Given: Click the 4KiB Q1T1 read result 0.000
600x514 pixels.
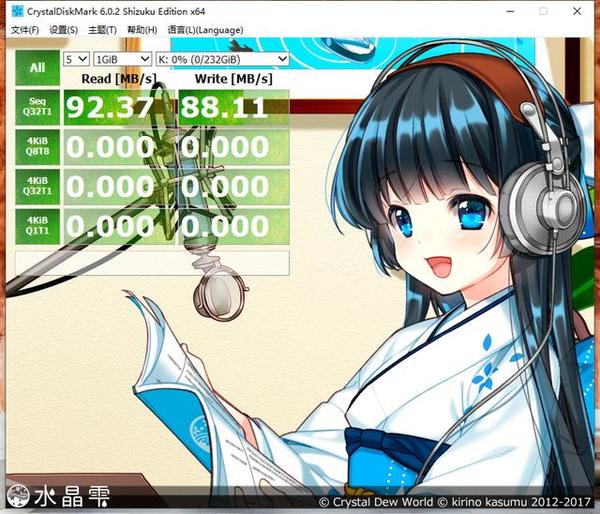Looking at the screenshot, I should click(x=119, y=227).
